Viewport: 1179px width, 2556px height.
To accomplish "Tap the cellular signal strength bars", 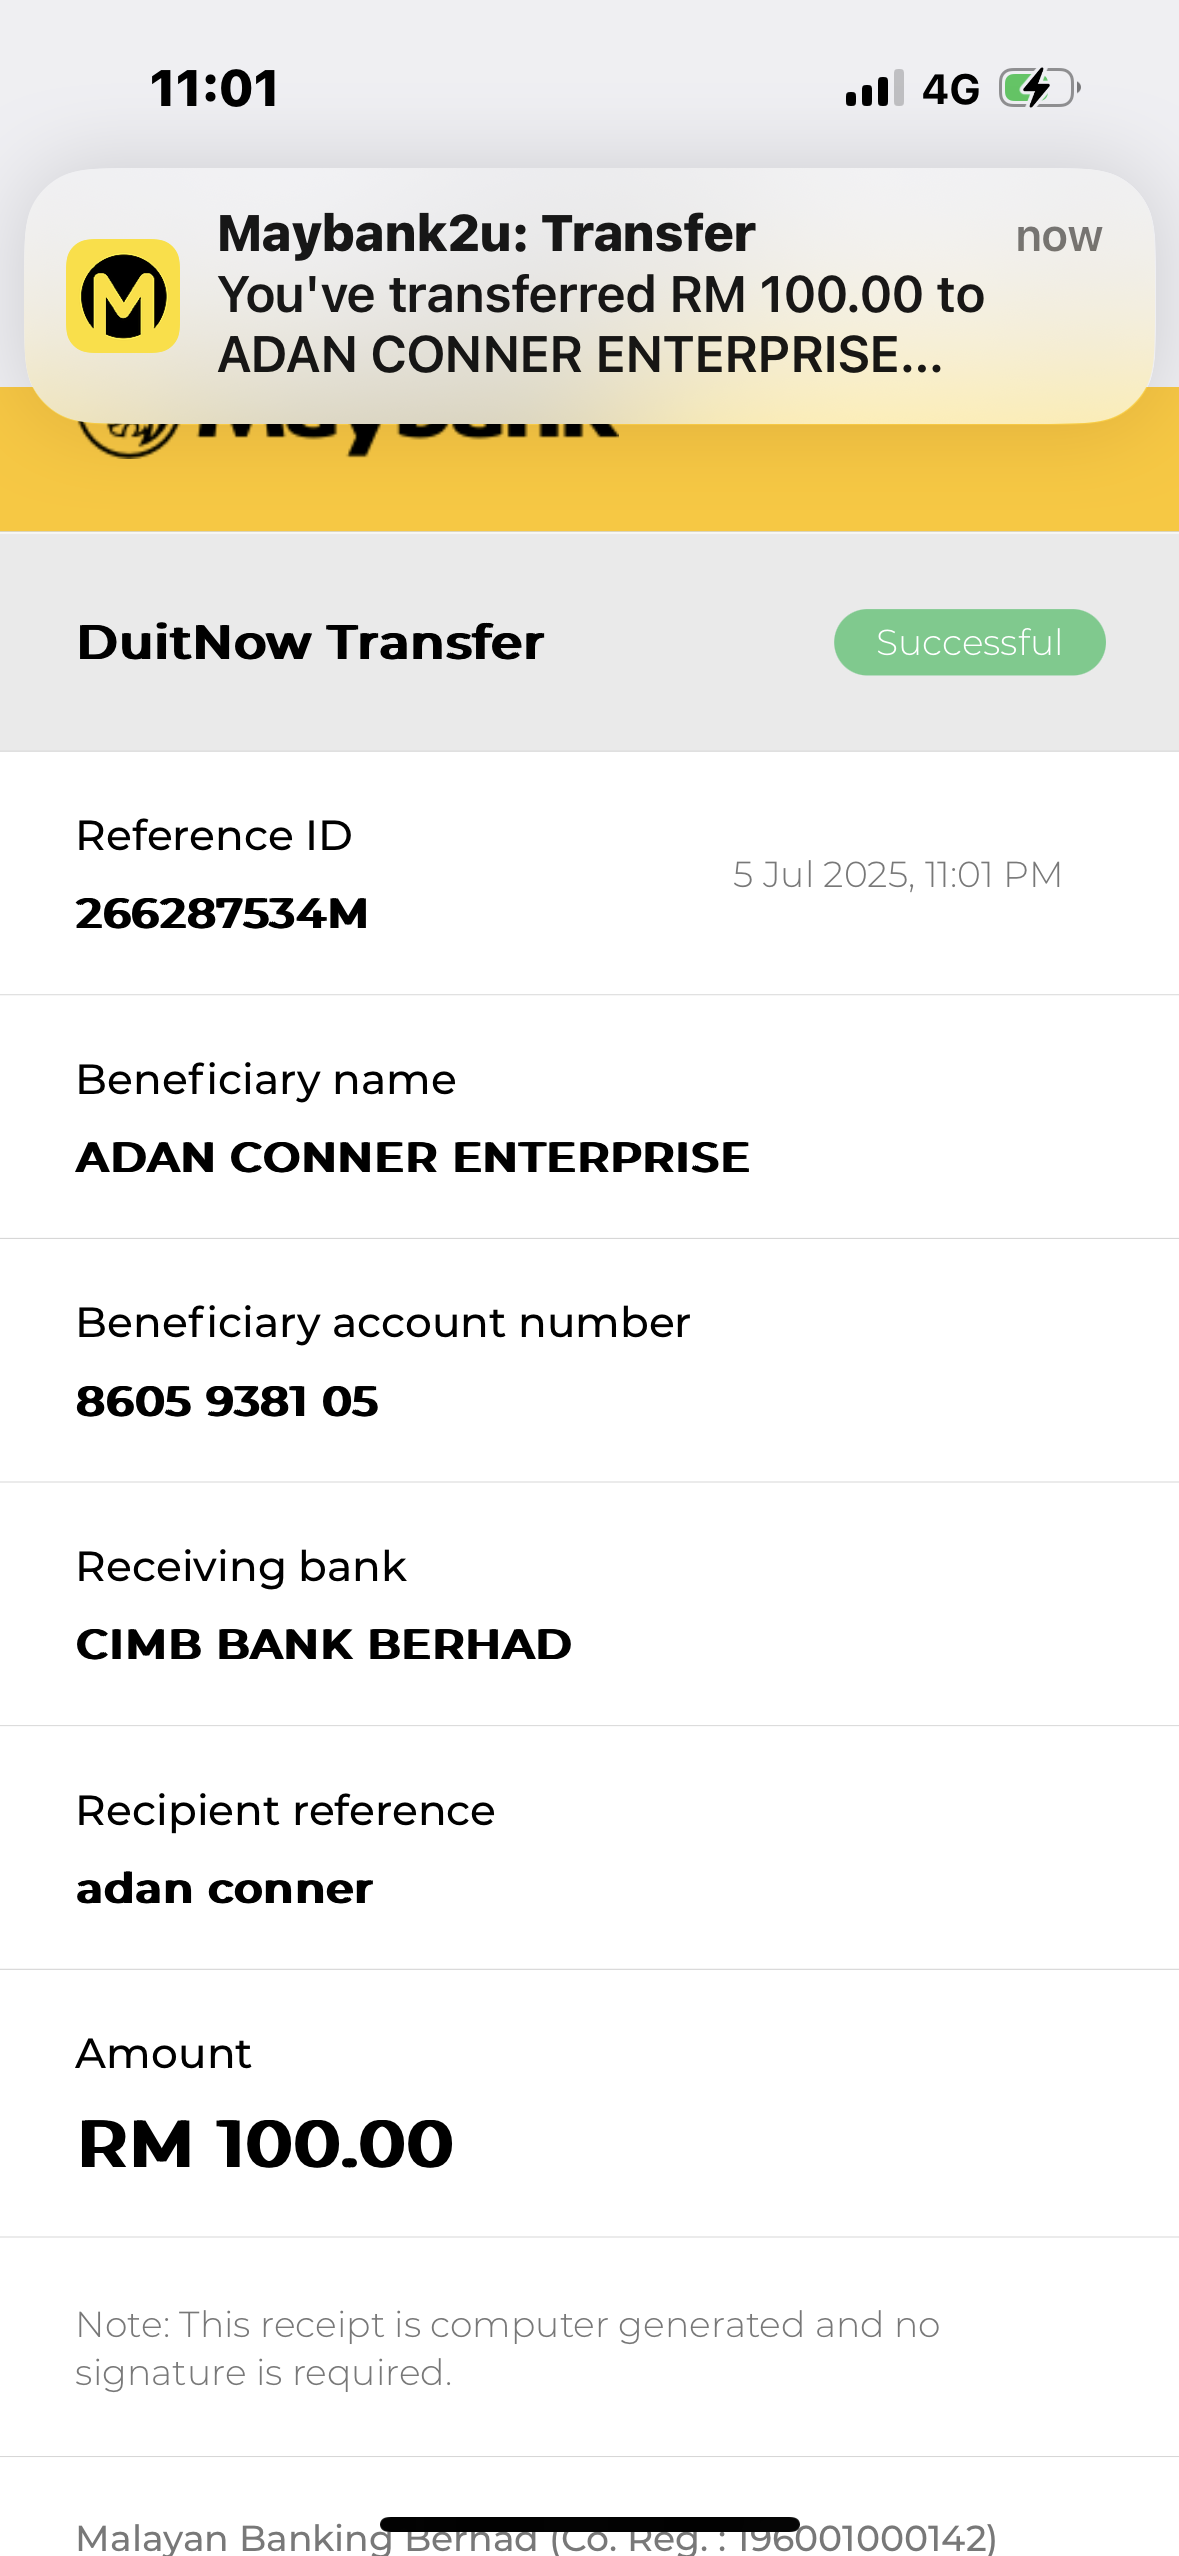I will click(874, 89).
